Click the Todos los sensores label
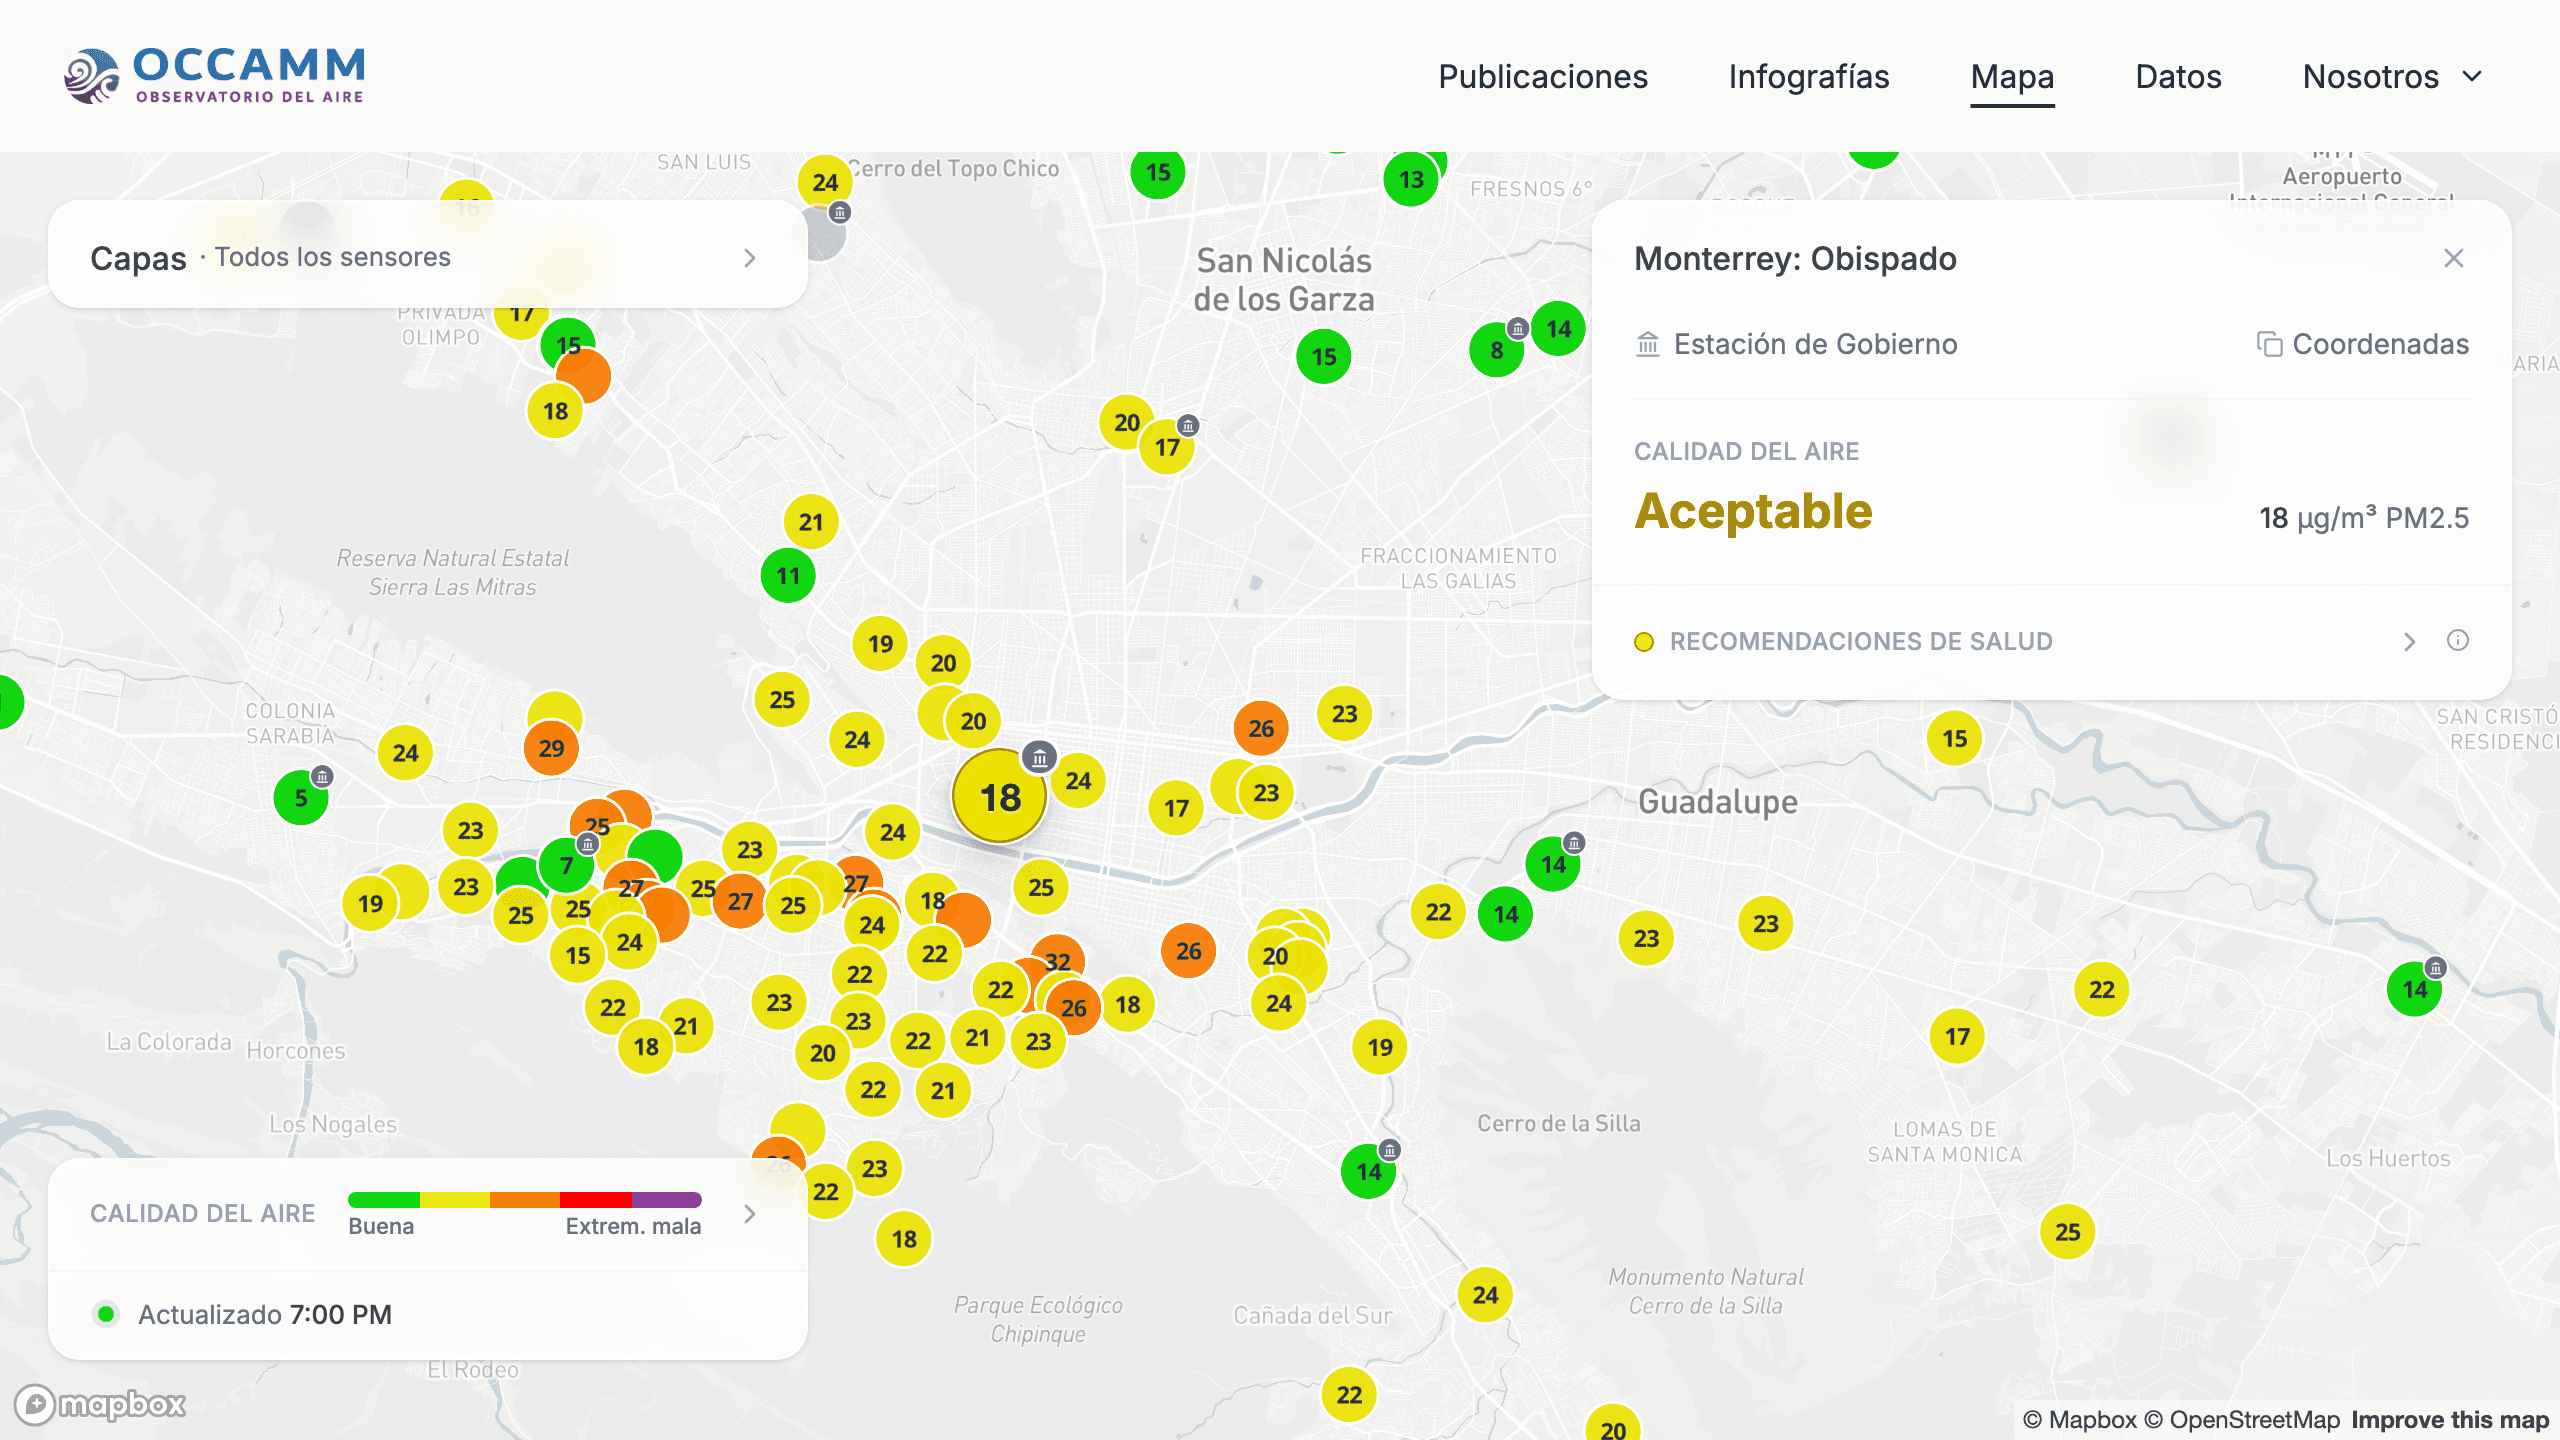The width and height of the screenshot is (2560, 1440). coord(332,257)
